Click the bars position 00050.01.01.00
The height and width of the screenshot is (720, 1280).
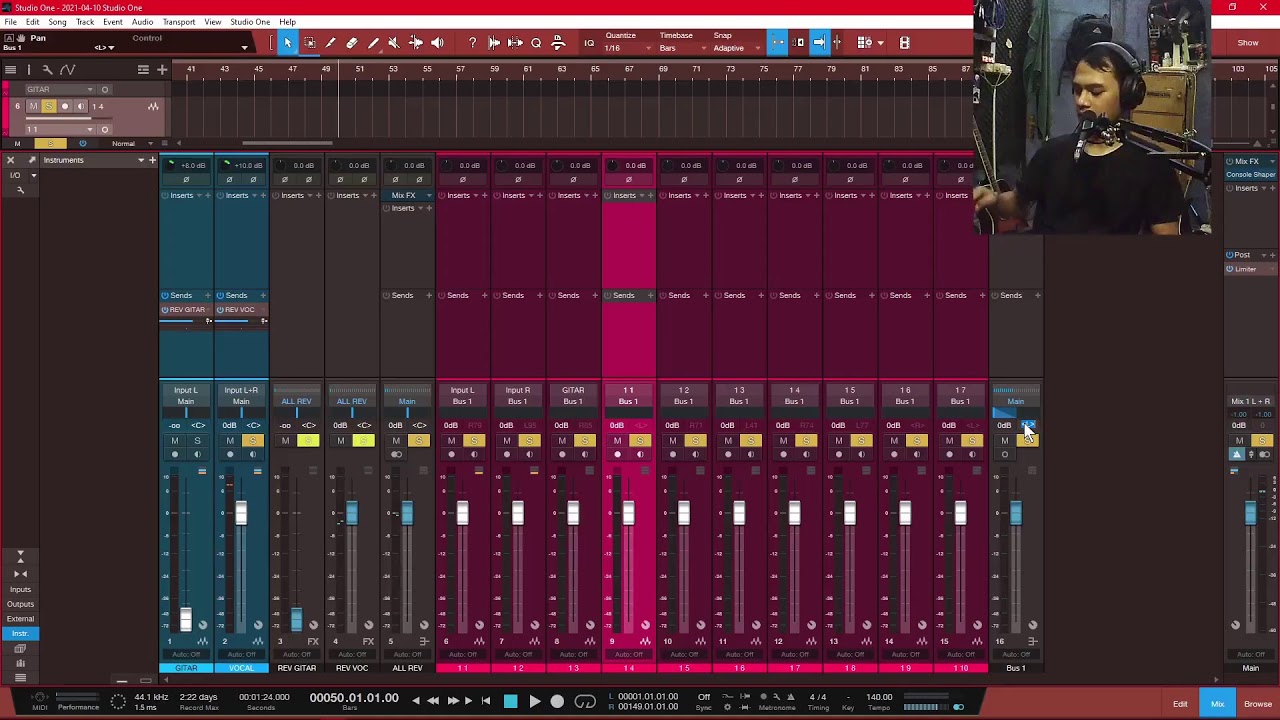click(354, 697)
